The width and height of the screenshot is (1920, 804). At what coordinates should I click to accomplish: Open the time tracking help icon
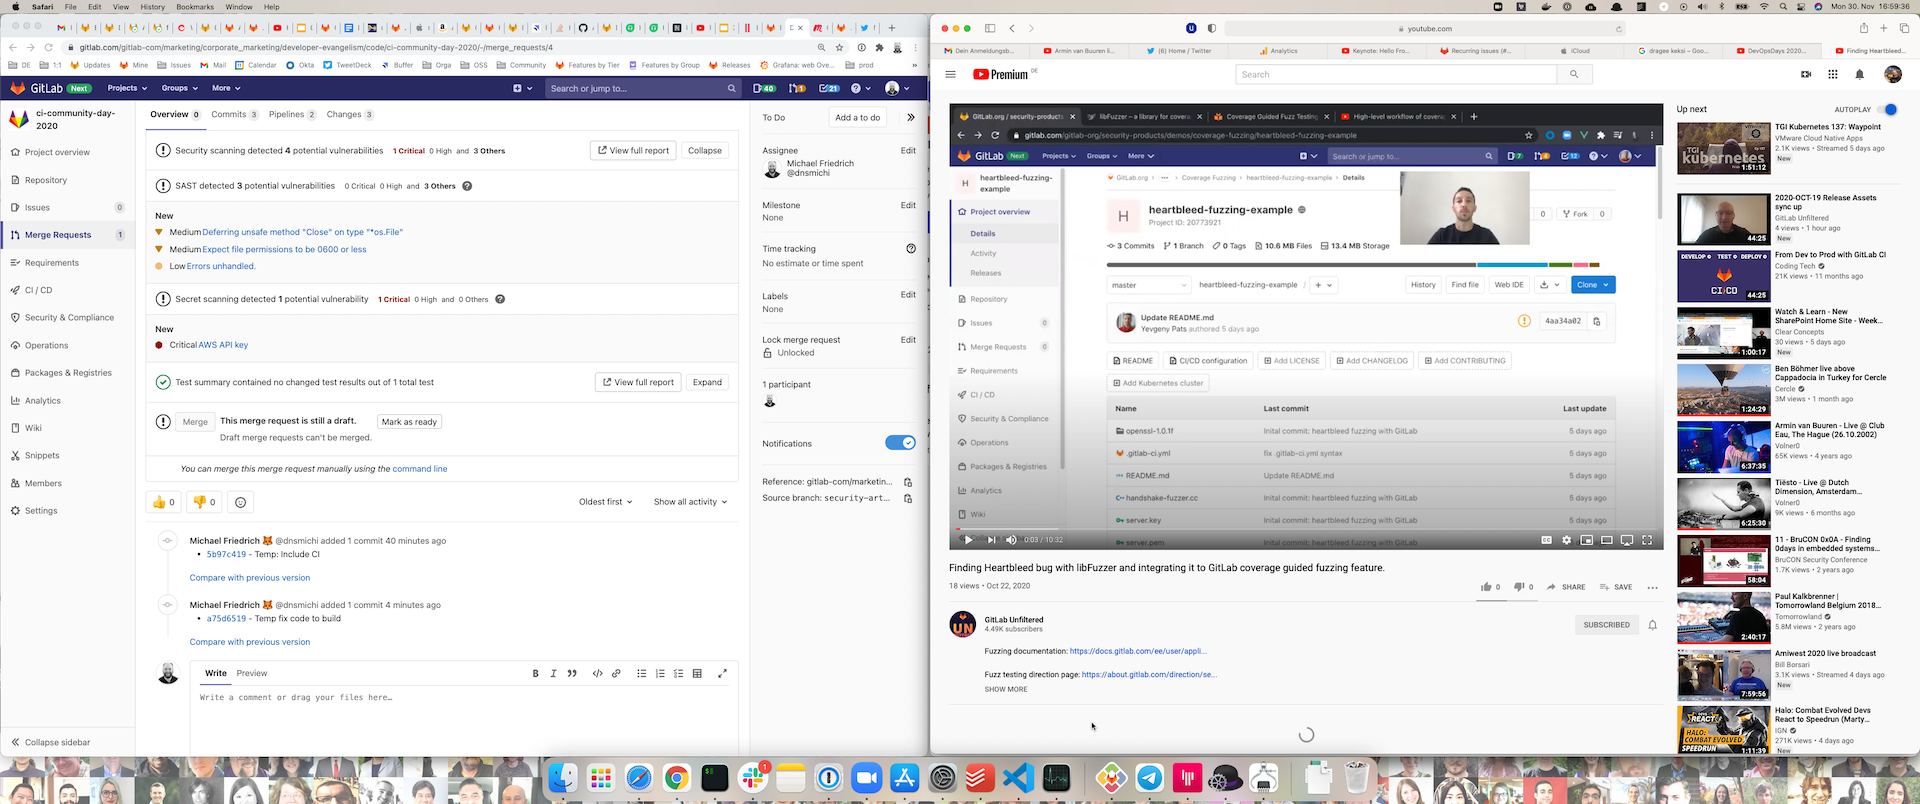911,248
